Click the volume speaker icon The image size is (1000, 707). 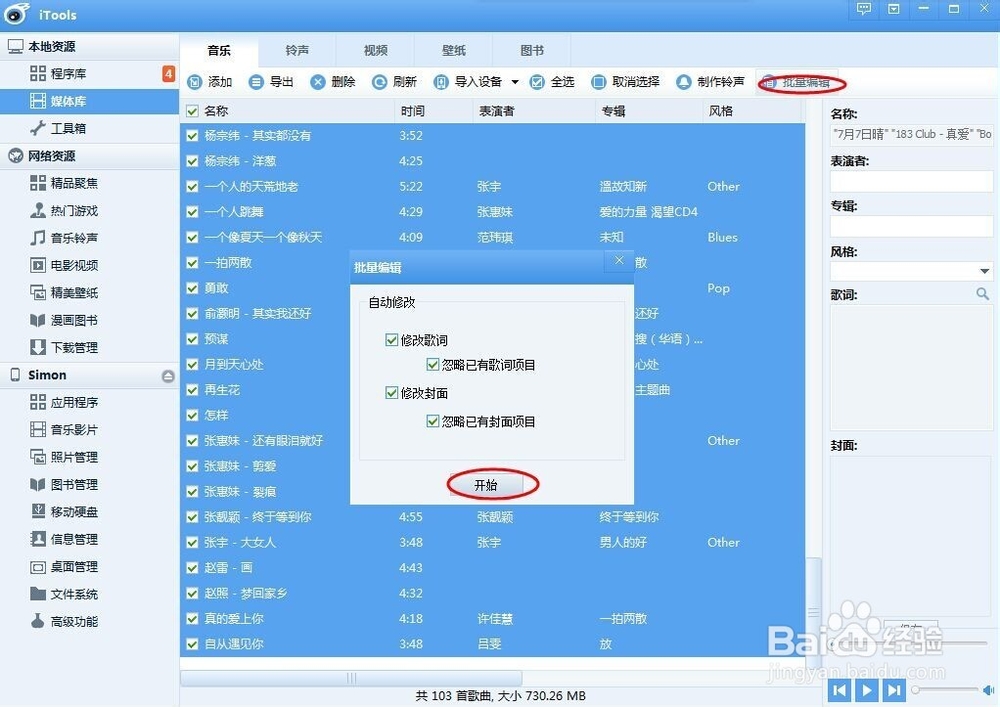(989, 690)
